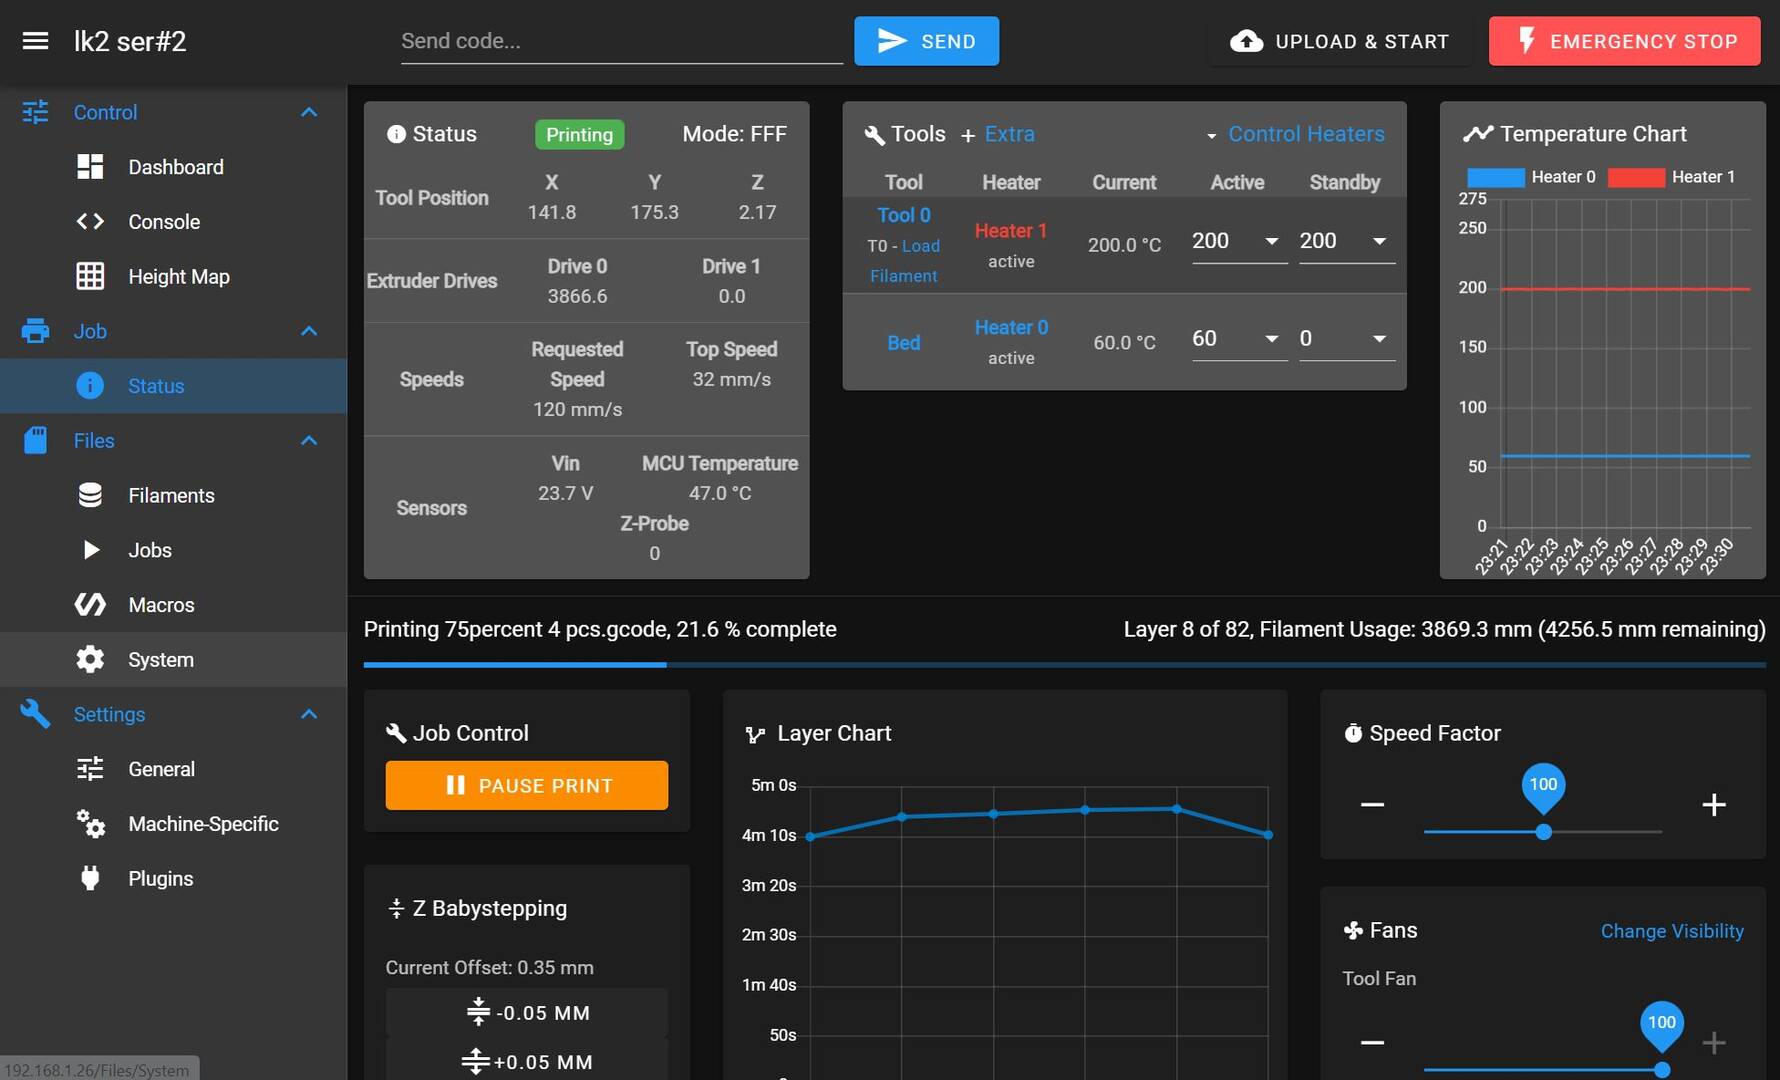
Task: Click the Machine-Specific gears icon
Action: click(90, 824)
